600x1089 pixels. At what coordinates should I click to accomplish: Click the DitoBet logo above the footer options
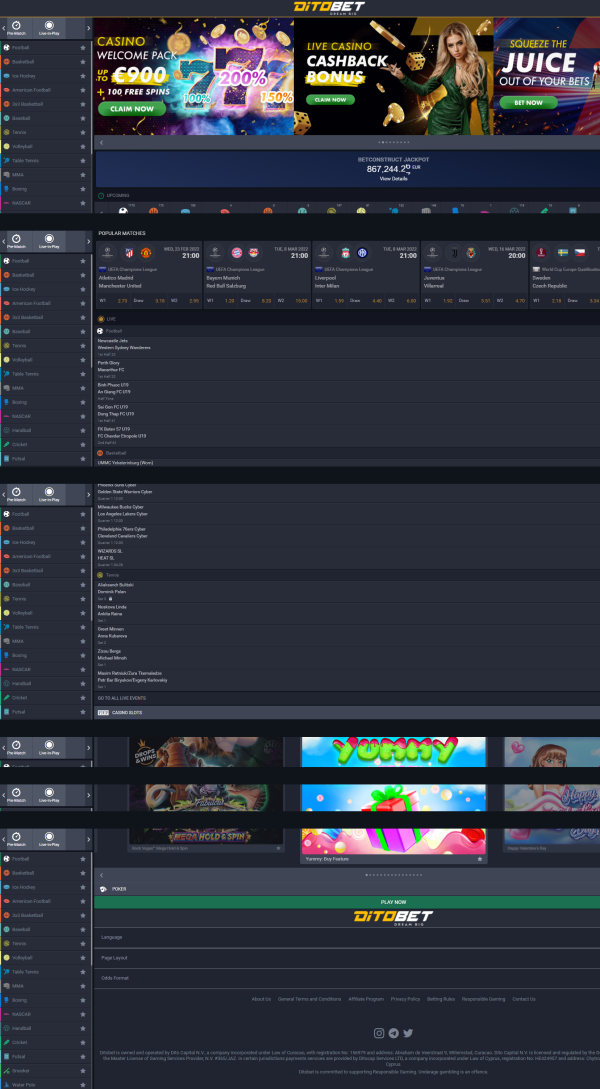point(393,917)
